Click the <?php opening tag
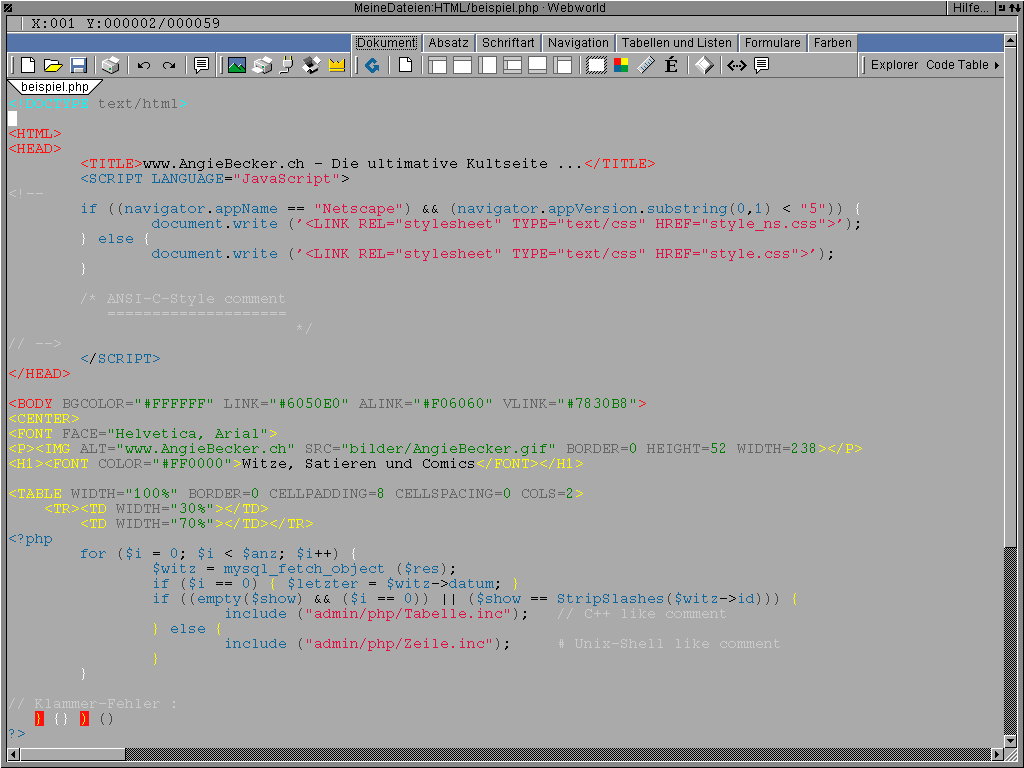1024x768 pixels. [x=31, y=539]
